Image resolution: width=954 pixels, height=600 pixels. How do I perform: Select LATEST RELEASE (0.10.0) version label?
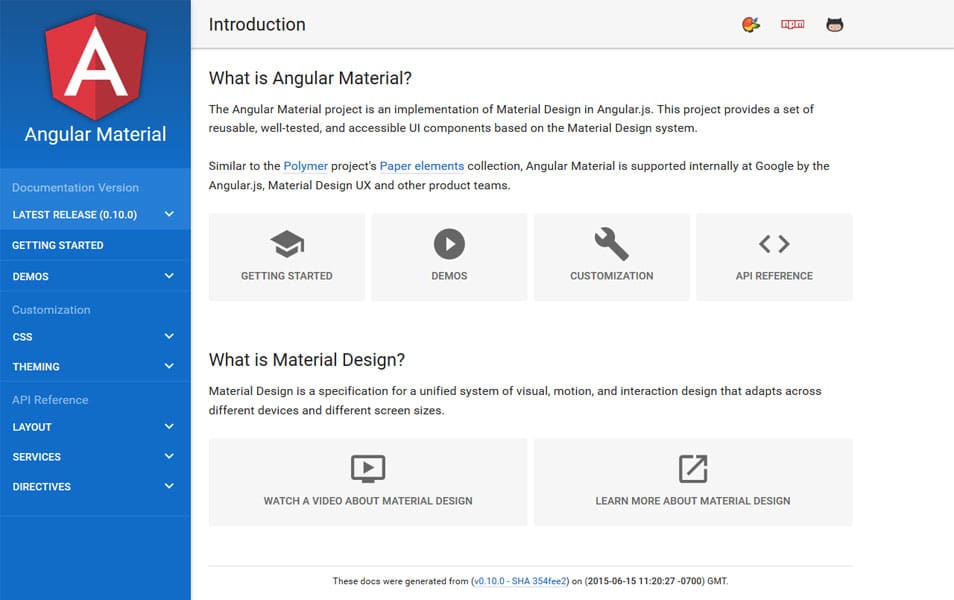coord(74,215)
